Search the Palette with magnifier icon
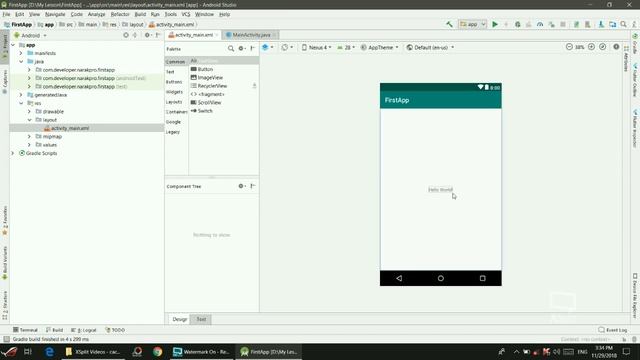The height and width of the screenshot is (360, 640). [x=231, y=49]
